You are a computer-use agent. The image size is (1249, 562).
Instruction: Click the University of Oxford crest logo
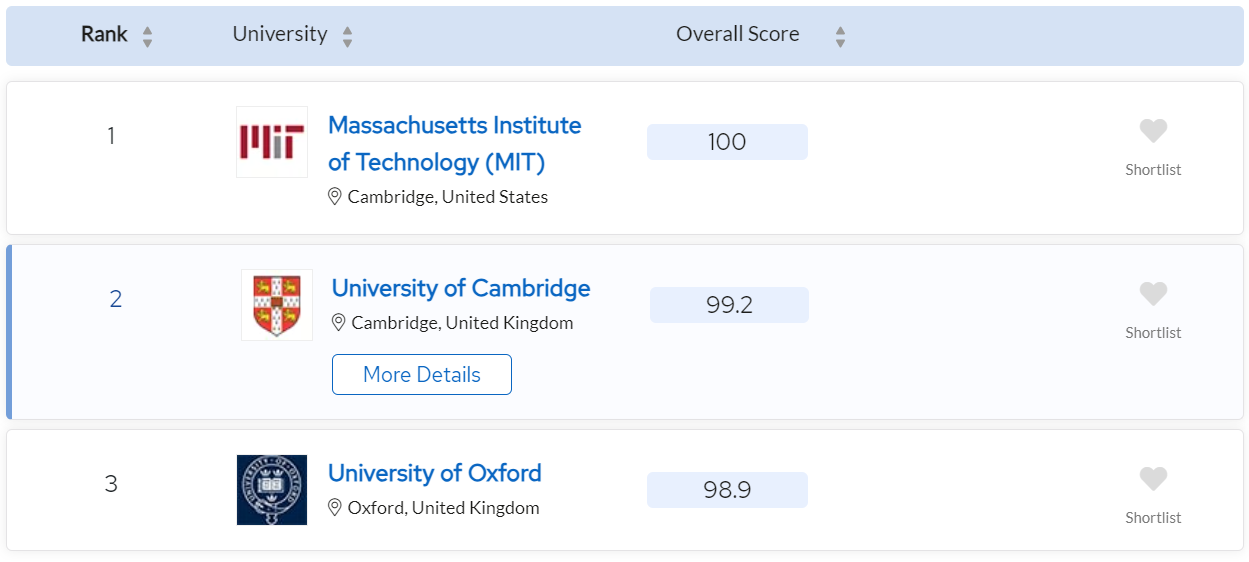(272, 490)
